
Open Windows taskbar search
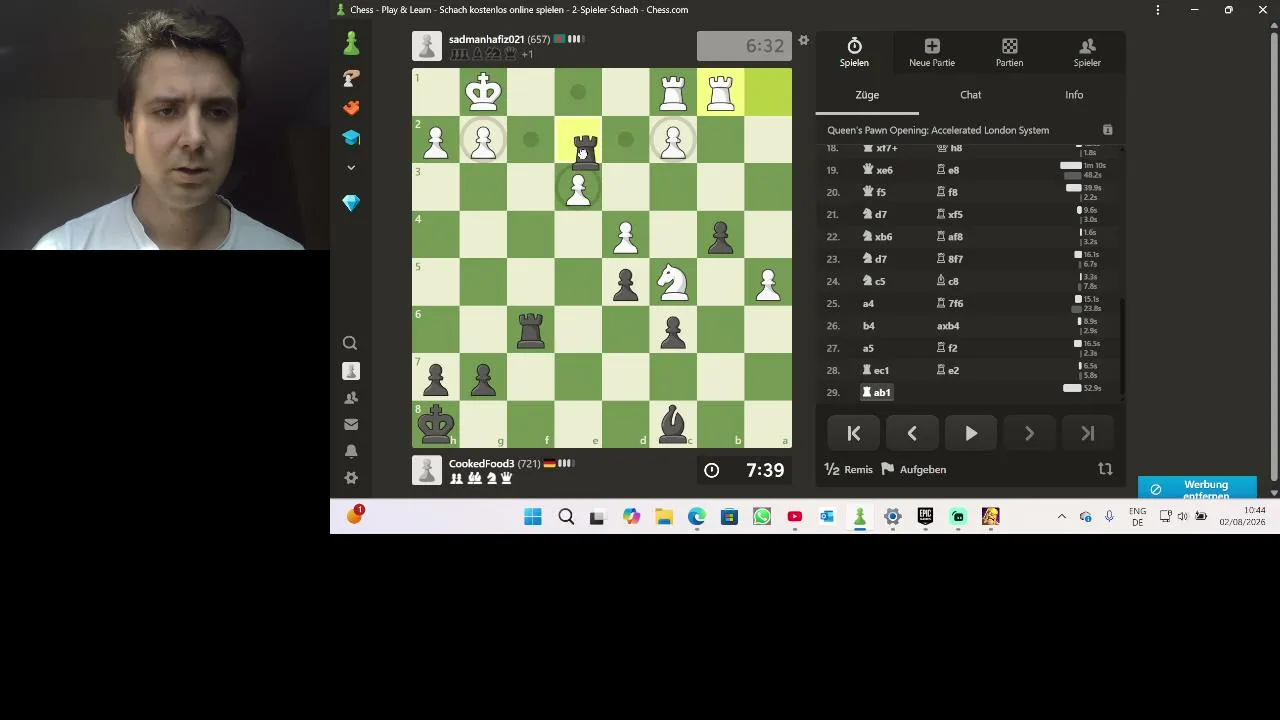[x=566, y=517]
